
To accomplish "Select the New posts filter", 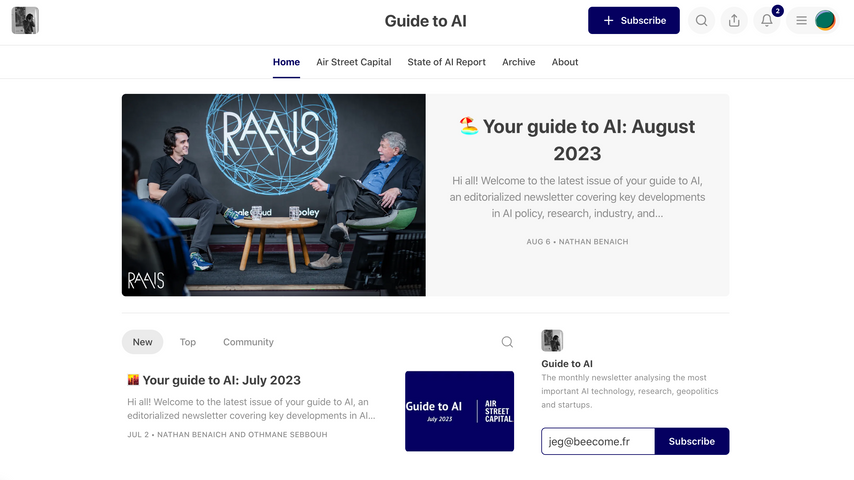I will pos(142,342).
